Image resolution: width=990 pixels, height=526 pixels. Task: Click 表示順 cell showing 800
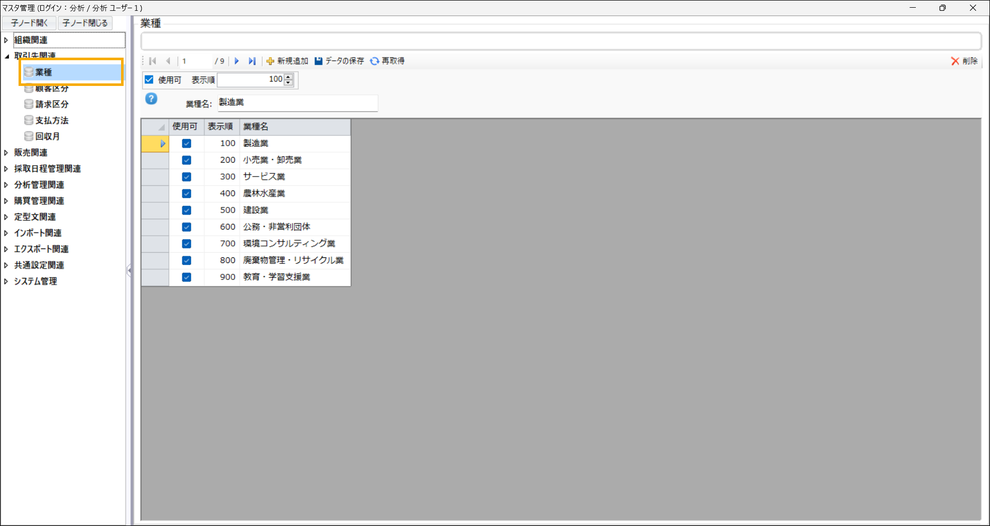pyautogui.click(x=222, y=260)
